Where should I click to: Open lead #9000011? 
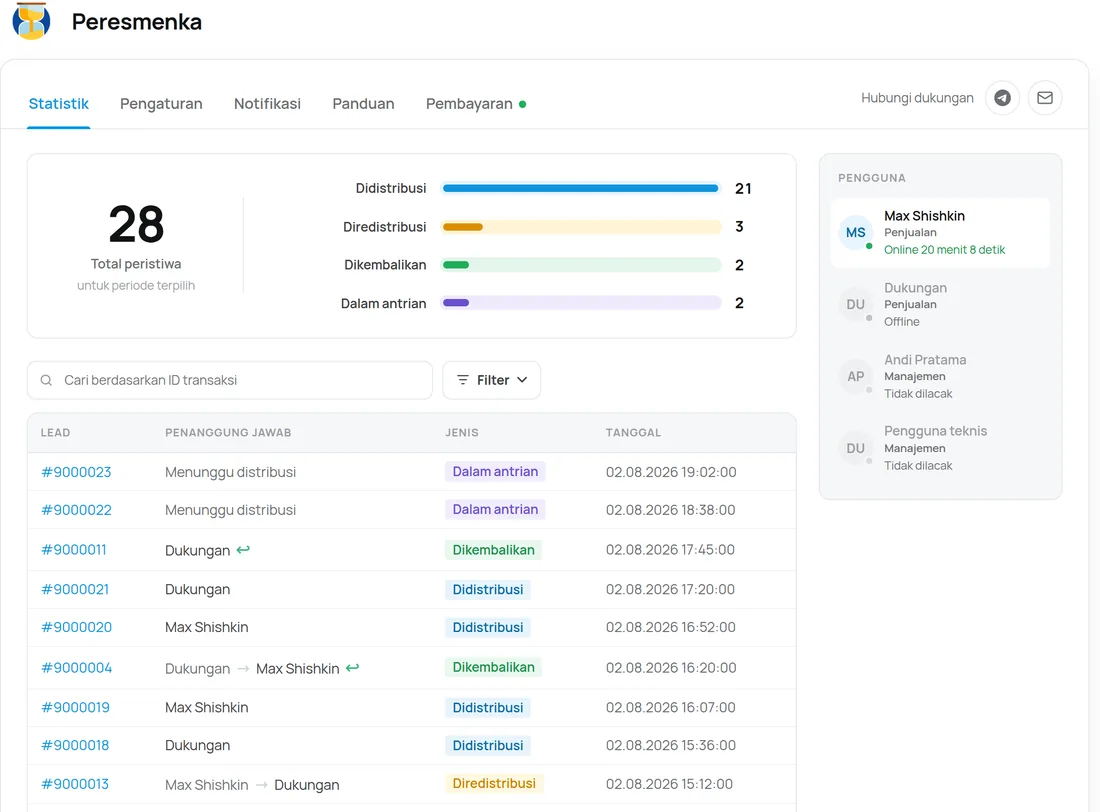[74, 550]
